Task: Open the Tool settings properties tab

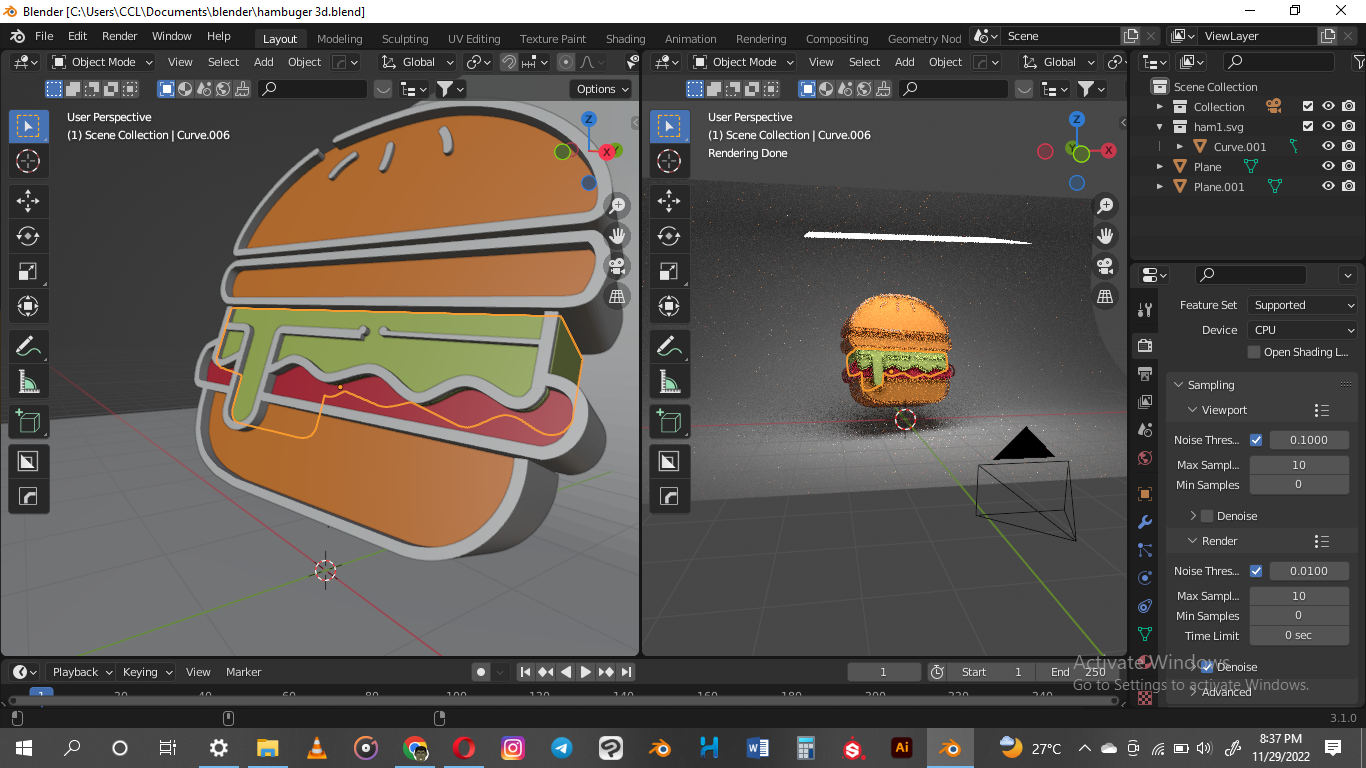Action: pos(1145,309)
